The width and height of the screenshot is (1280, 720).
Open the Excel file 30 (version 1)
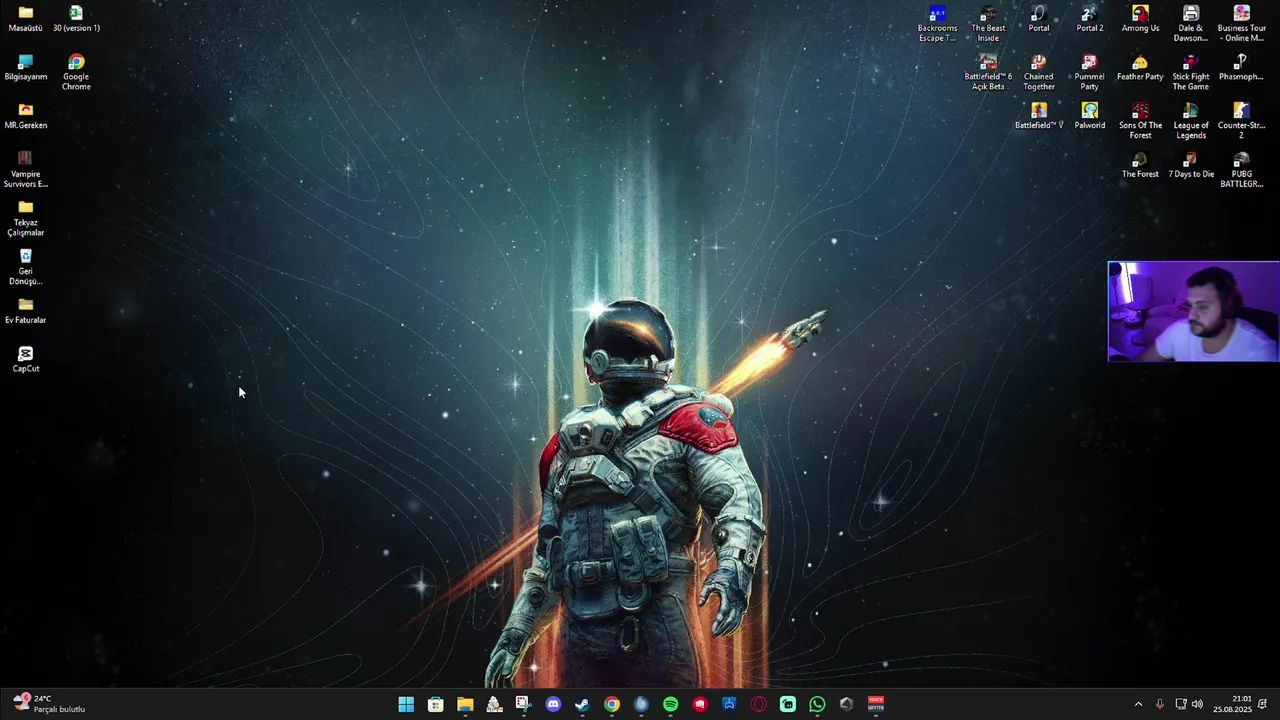pyautogui.click(x=76, y=19)
